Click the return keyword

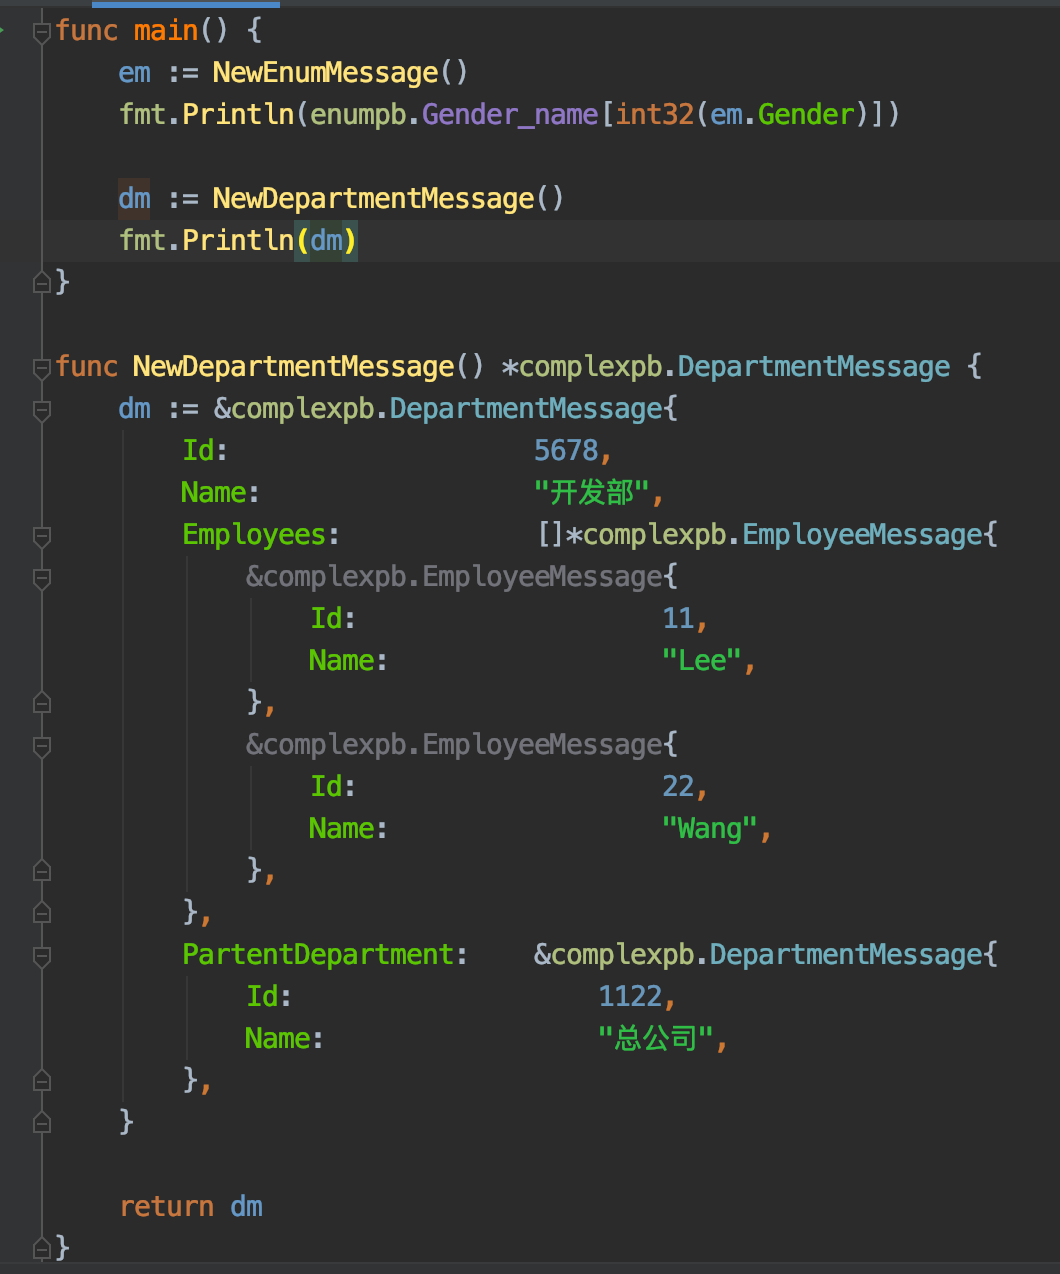(166, 1207)
